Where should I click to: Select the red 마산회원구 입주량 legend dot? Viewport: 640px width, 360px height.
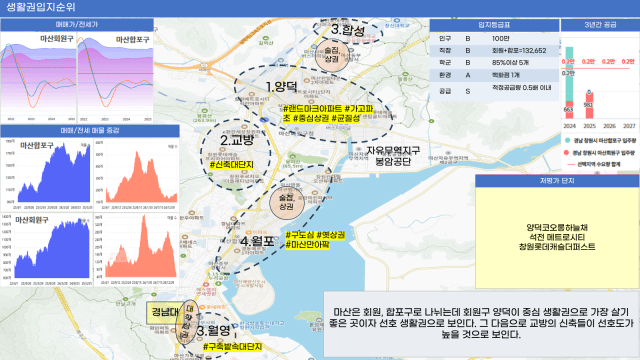(x=567, y=153)
